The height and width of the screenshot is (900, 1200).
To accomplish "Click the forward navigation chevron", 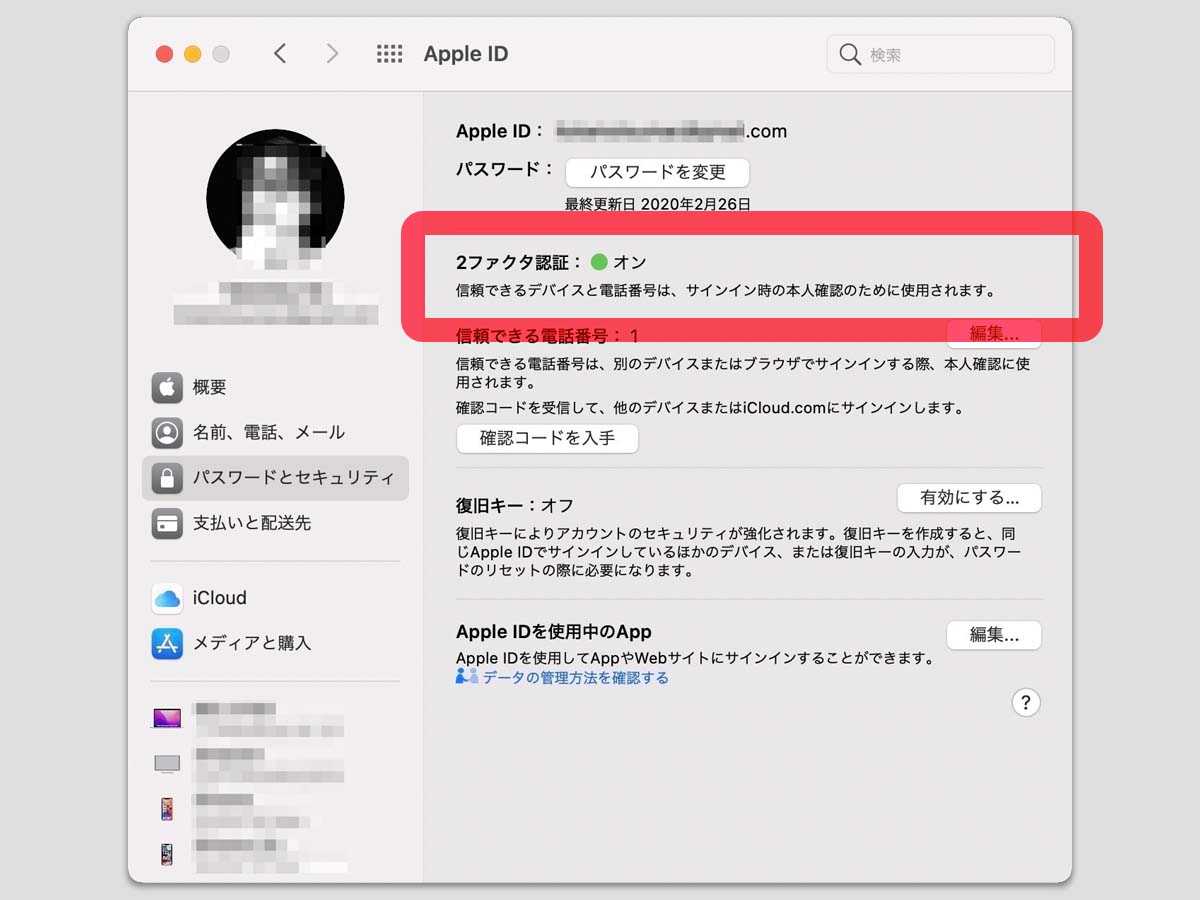I will coord(331,53).
